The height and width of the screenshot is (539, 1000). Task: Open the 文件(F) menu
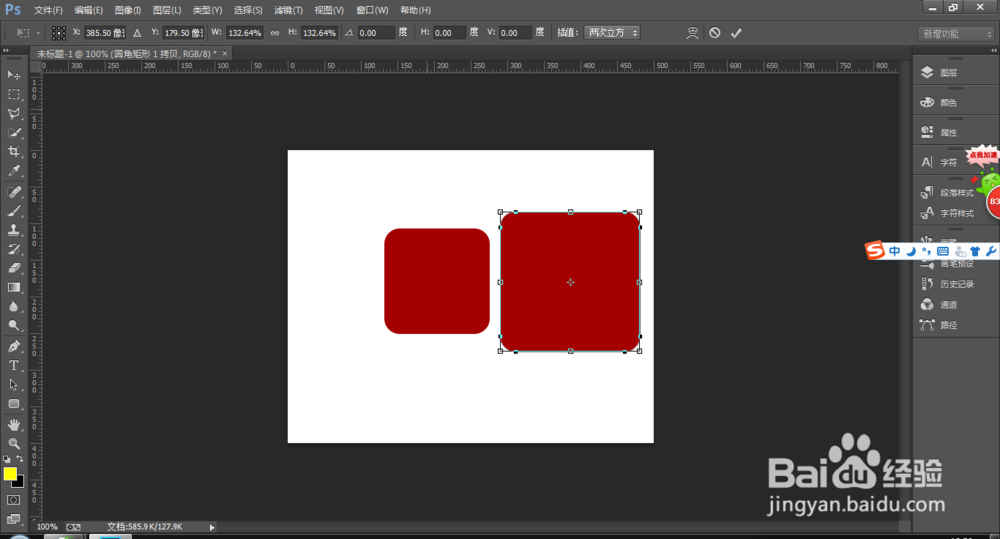[x=48, y=10]
